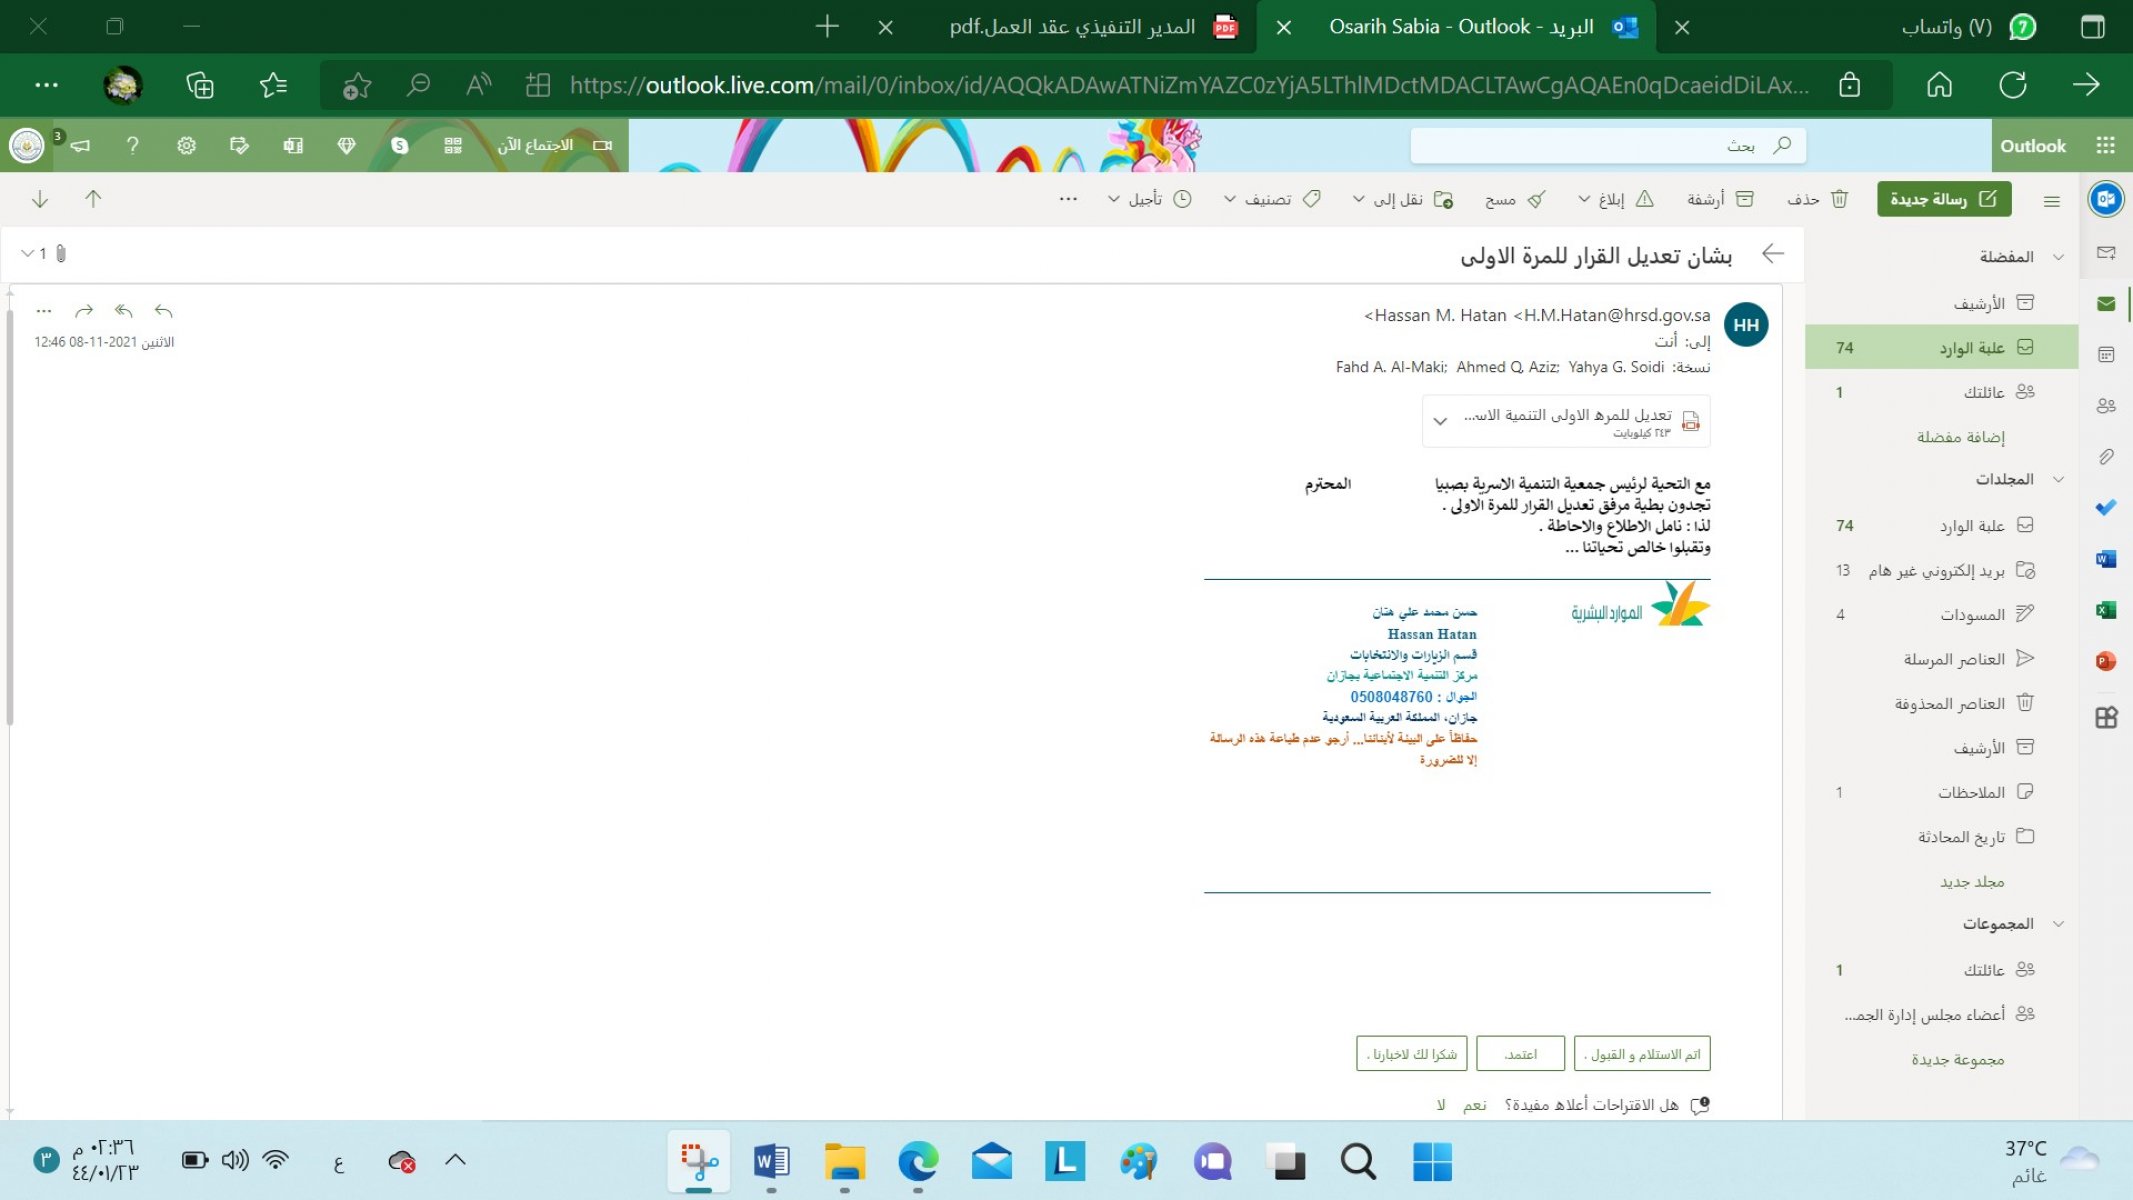
Task: Click مجموعة جديدة new group link
Action: tap(1957, 1060)
